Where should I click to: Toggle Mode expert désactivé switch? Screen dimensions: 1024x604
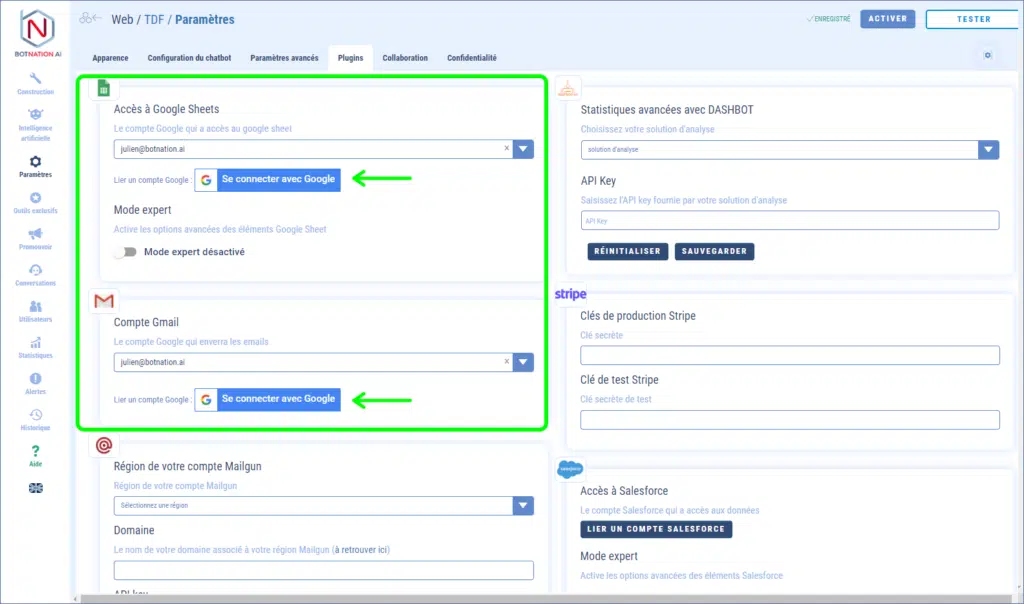(125, 252)
